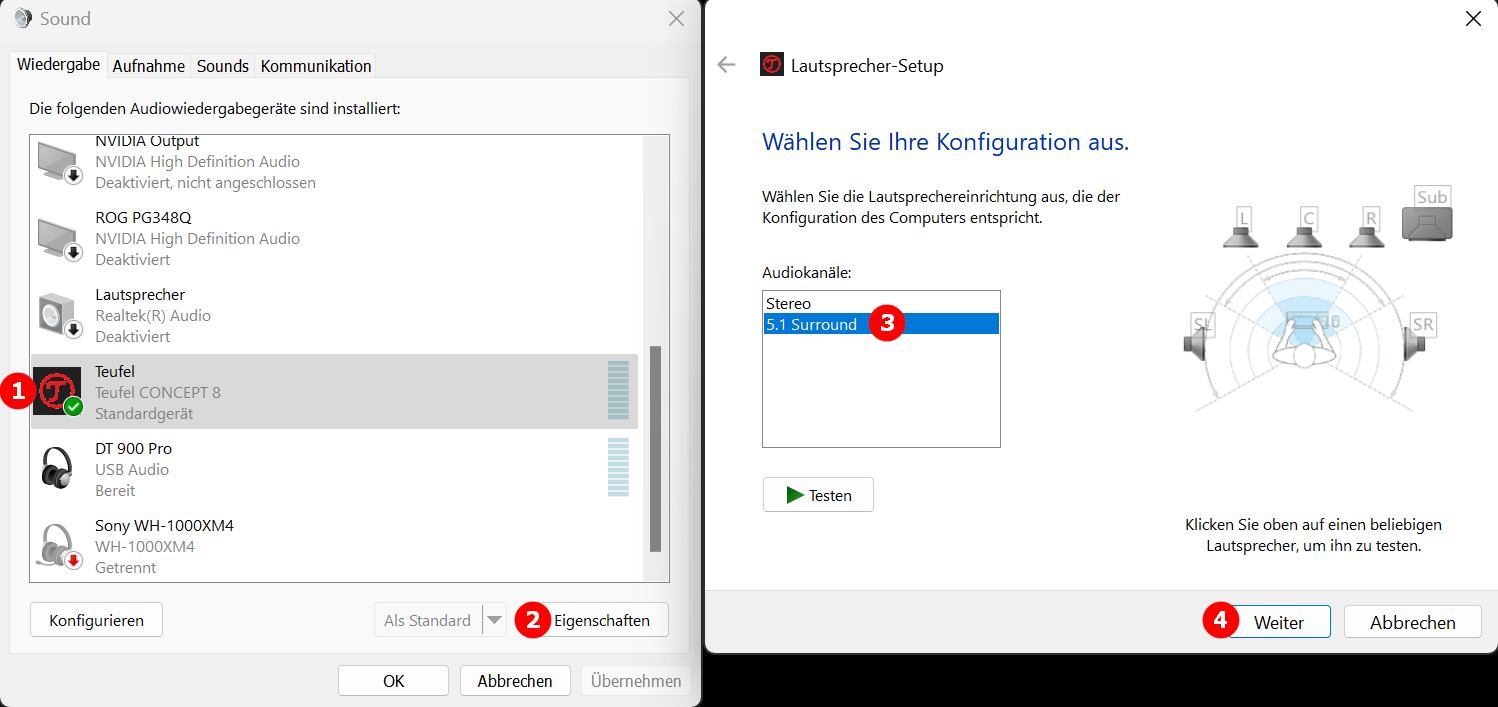Click the Als Standard button
Viewport: 1498px width, 707px height.
click(x=428, y=620)
